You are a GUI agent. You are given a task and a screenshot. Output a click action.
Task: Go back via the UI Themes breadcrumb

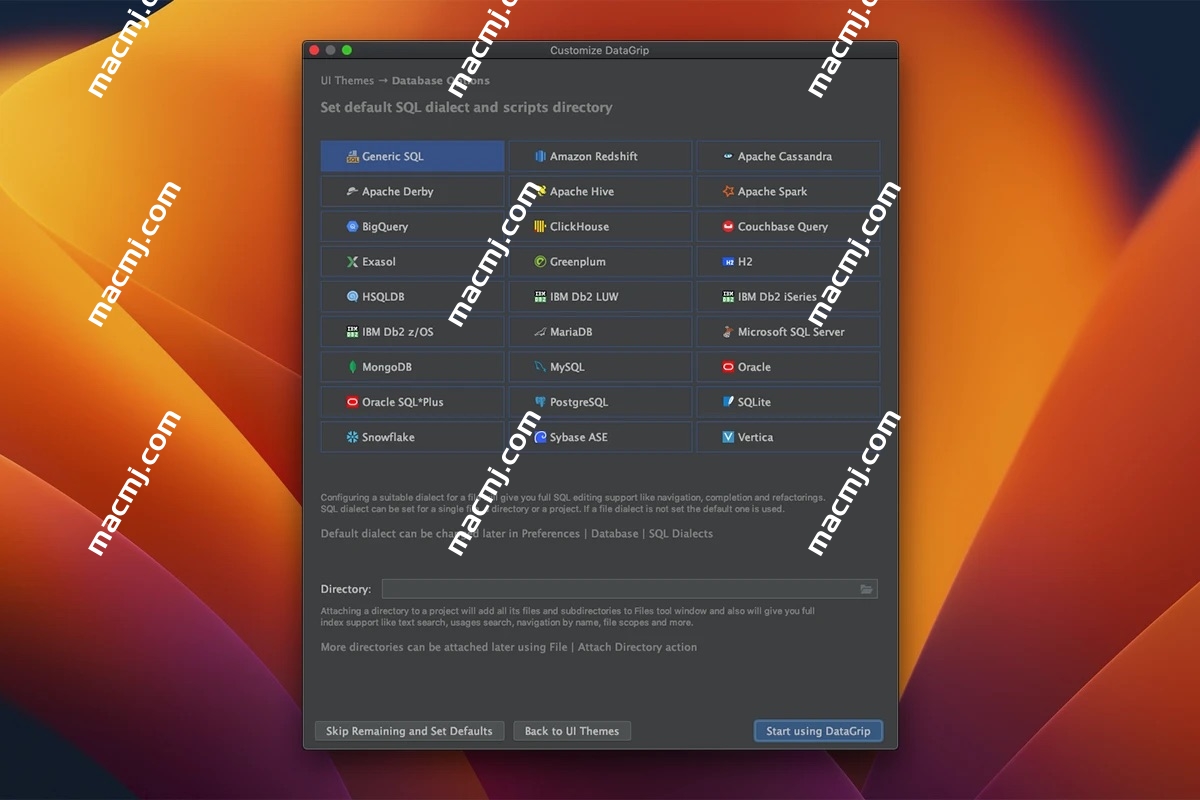[x=346, y=80]
